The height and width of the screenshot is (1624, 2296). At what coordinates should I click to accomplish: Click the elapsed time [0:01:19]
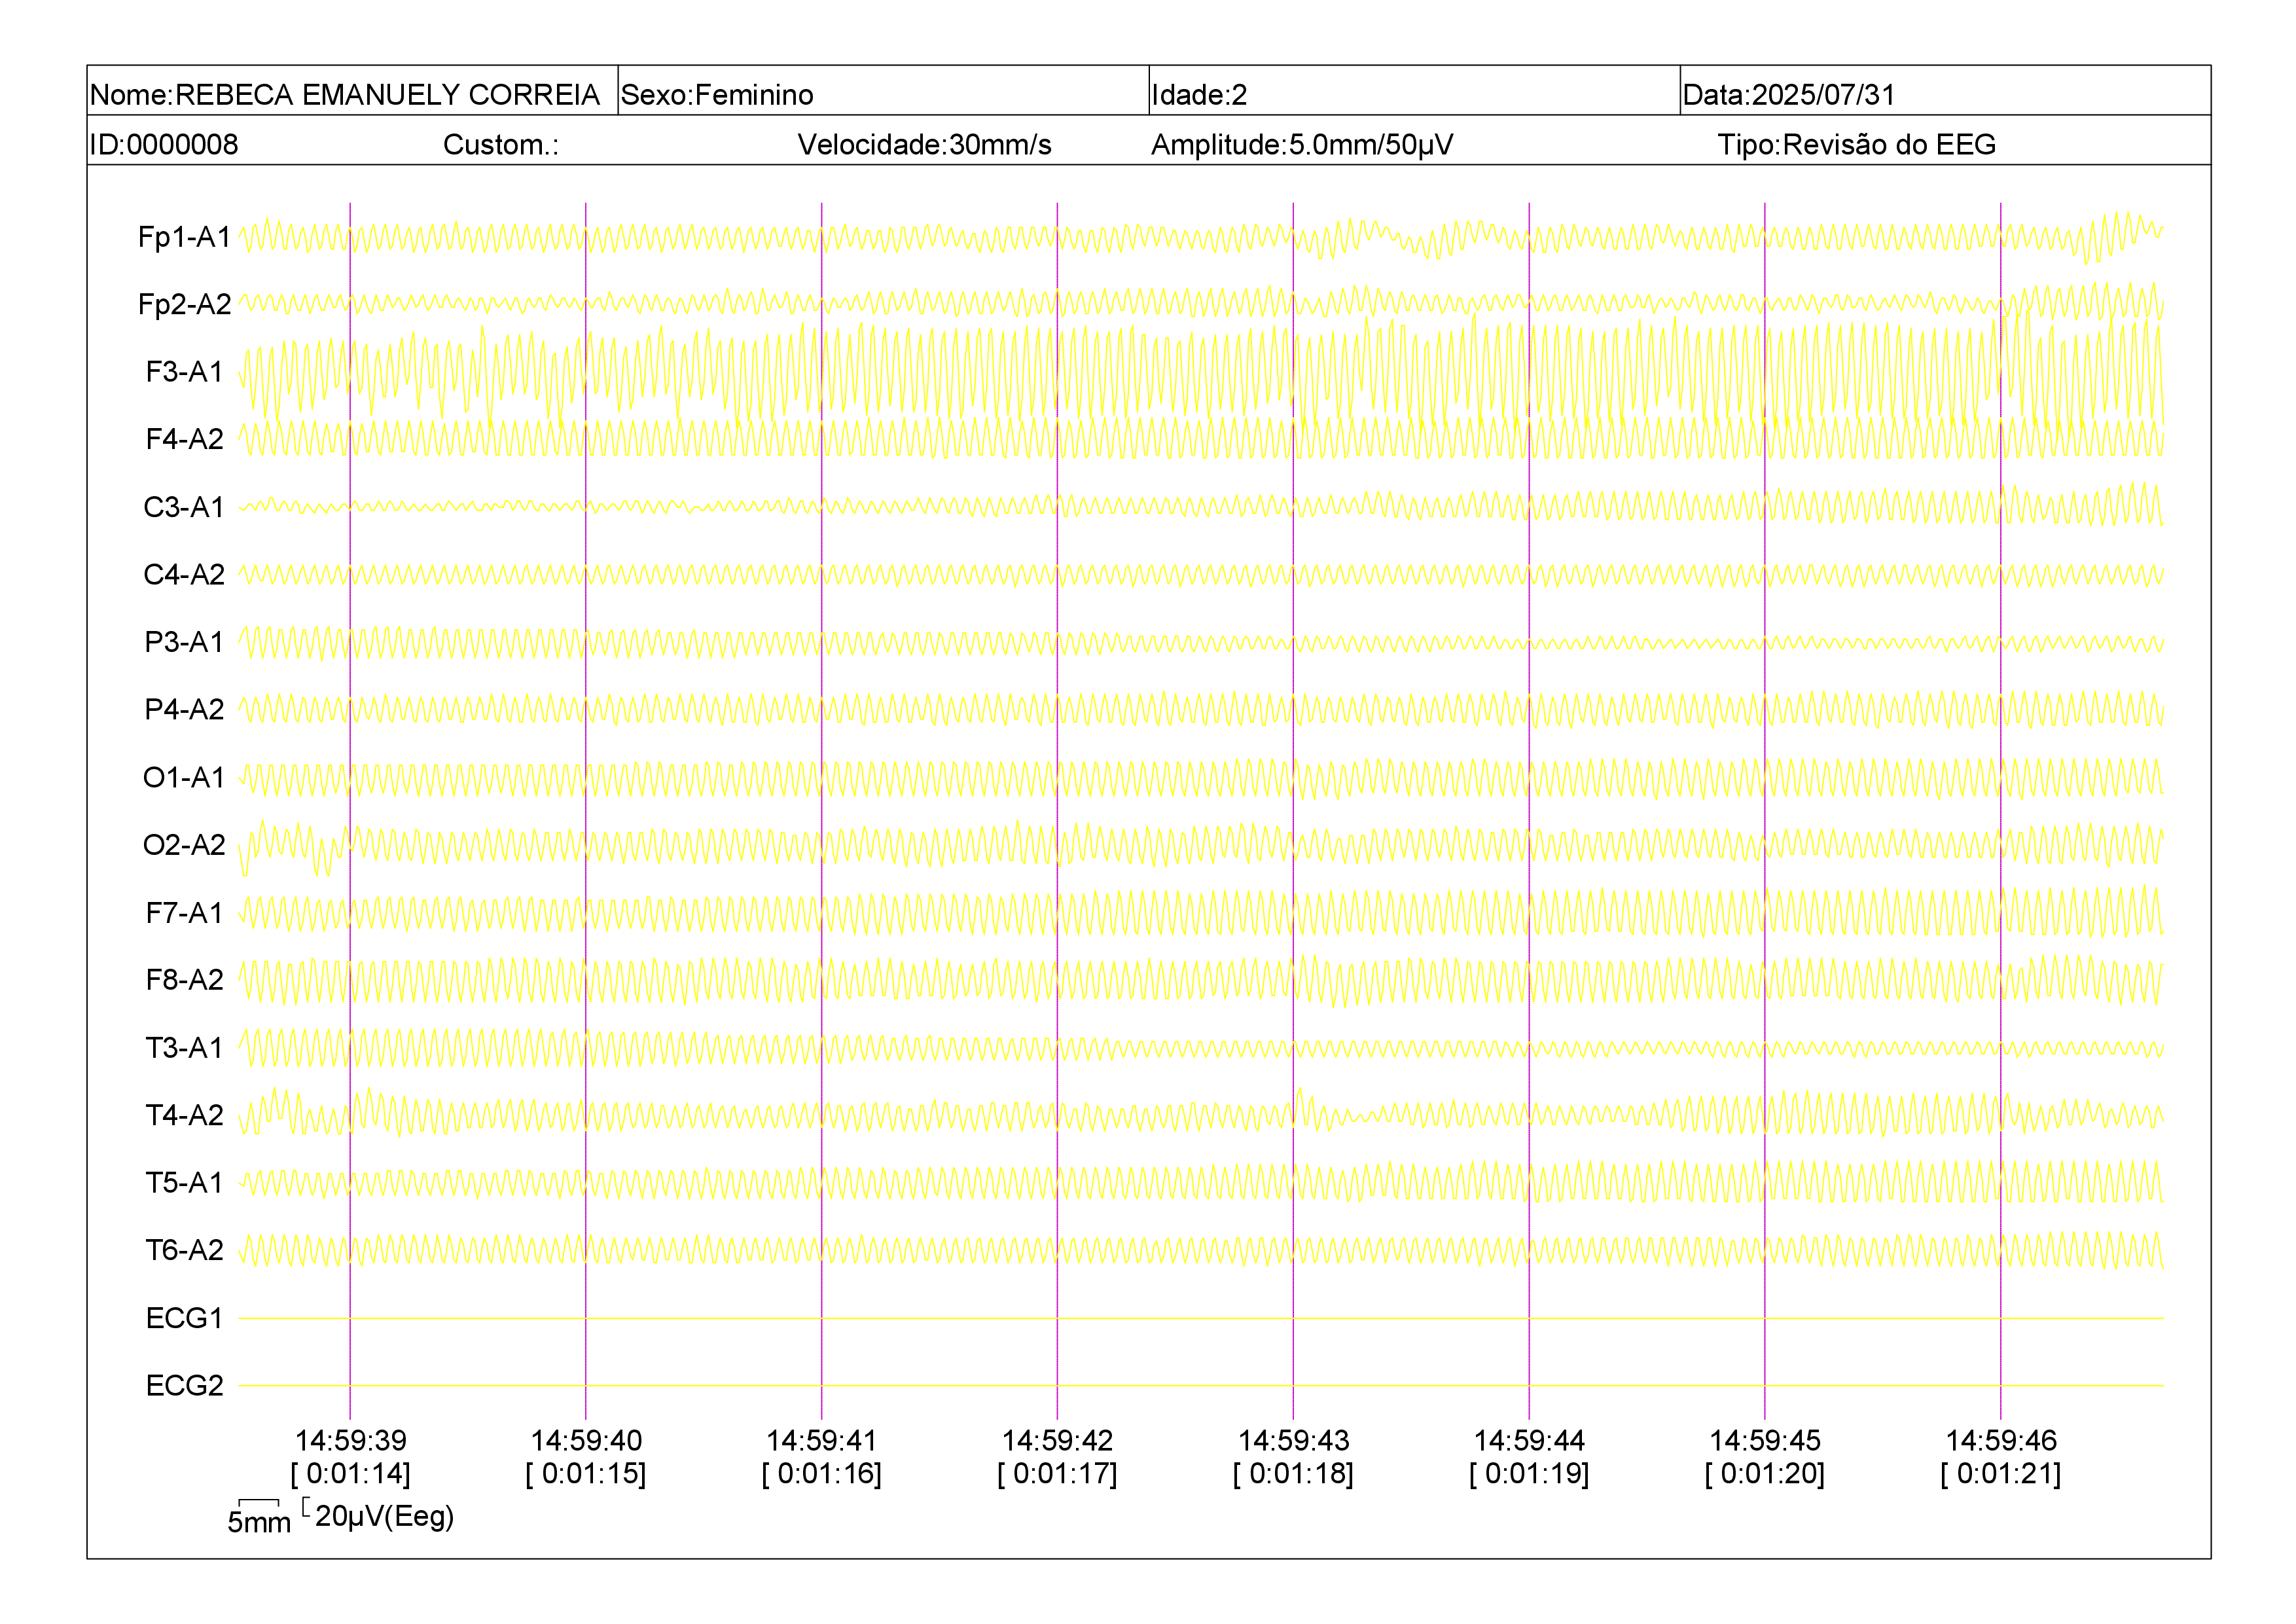click(1529, 1474)
